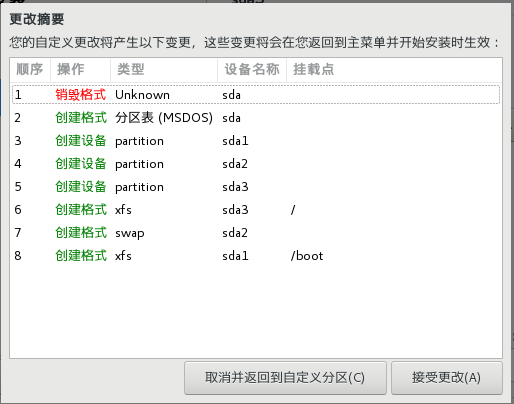514x404 pixels.
Task: Select sda2 in the row 4 partition entry
Action: (235, 164)
